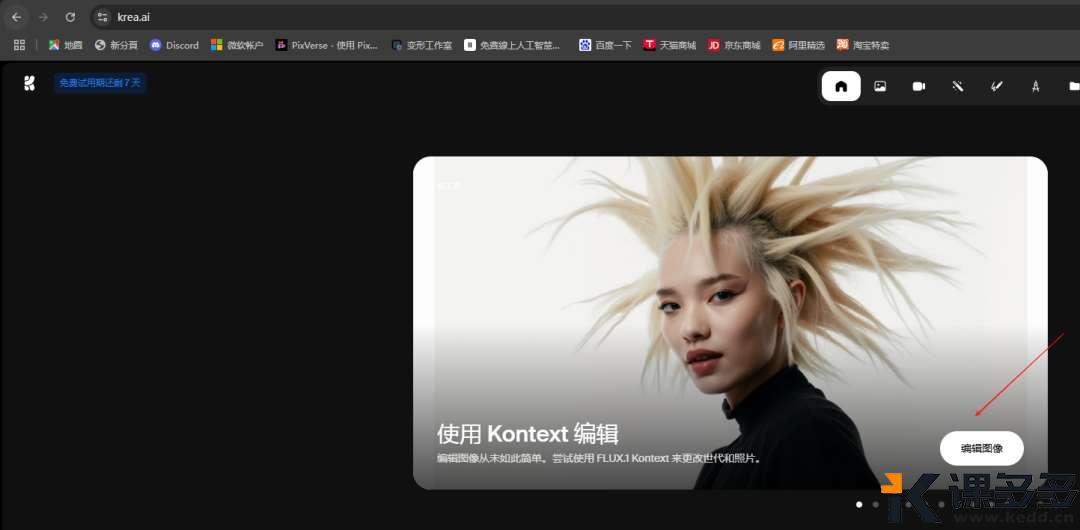Click the browser forward arrow
Image resolution: width=1080 pixels, height=530 pixels.
pos(43,17)
